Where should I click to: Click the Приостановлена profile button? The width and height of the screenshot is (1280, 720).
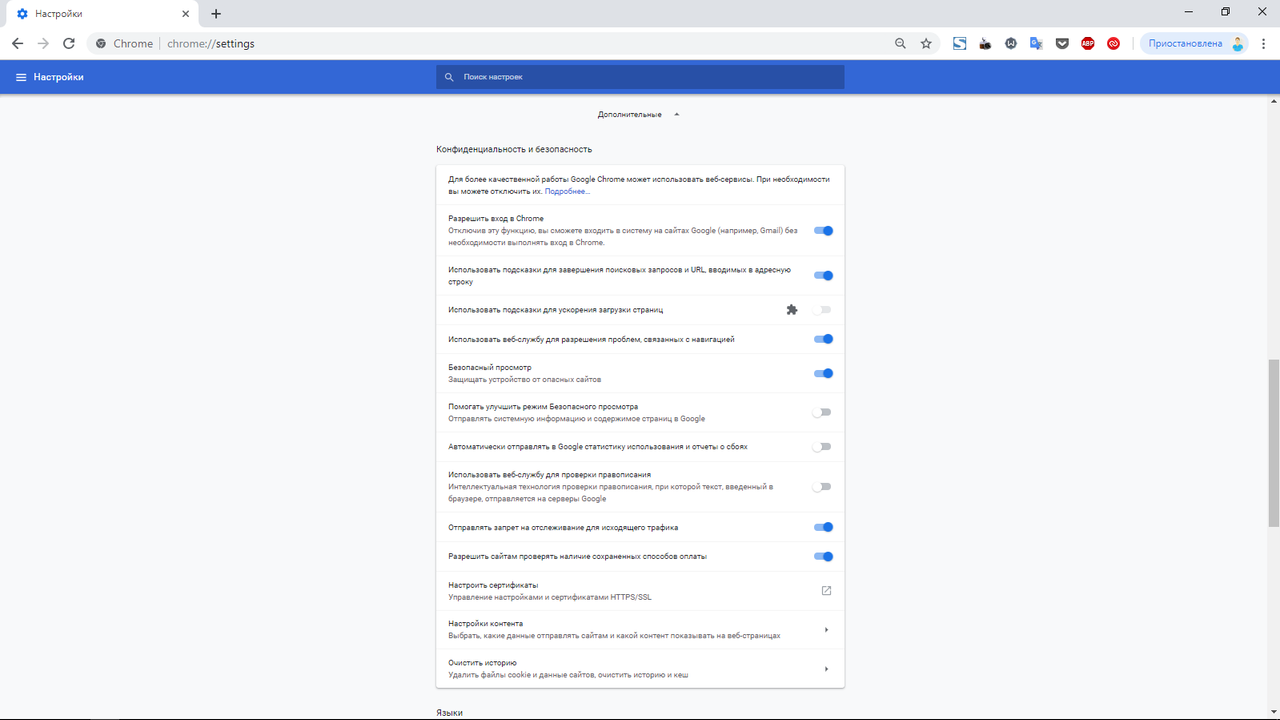tap(1195, 44)
